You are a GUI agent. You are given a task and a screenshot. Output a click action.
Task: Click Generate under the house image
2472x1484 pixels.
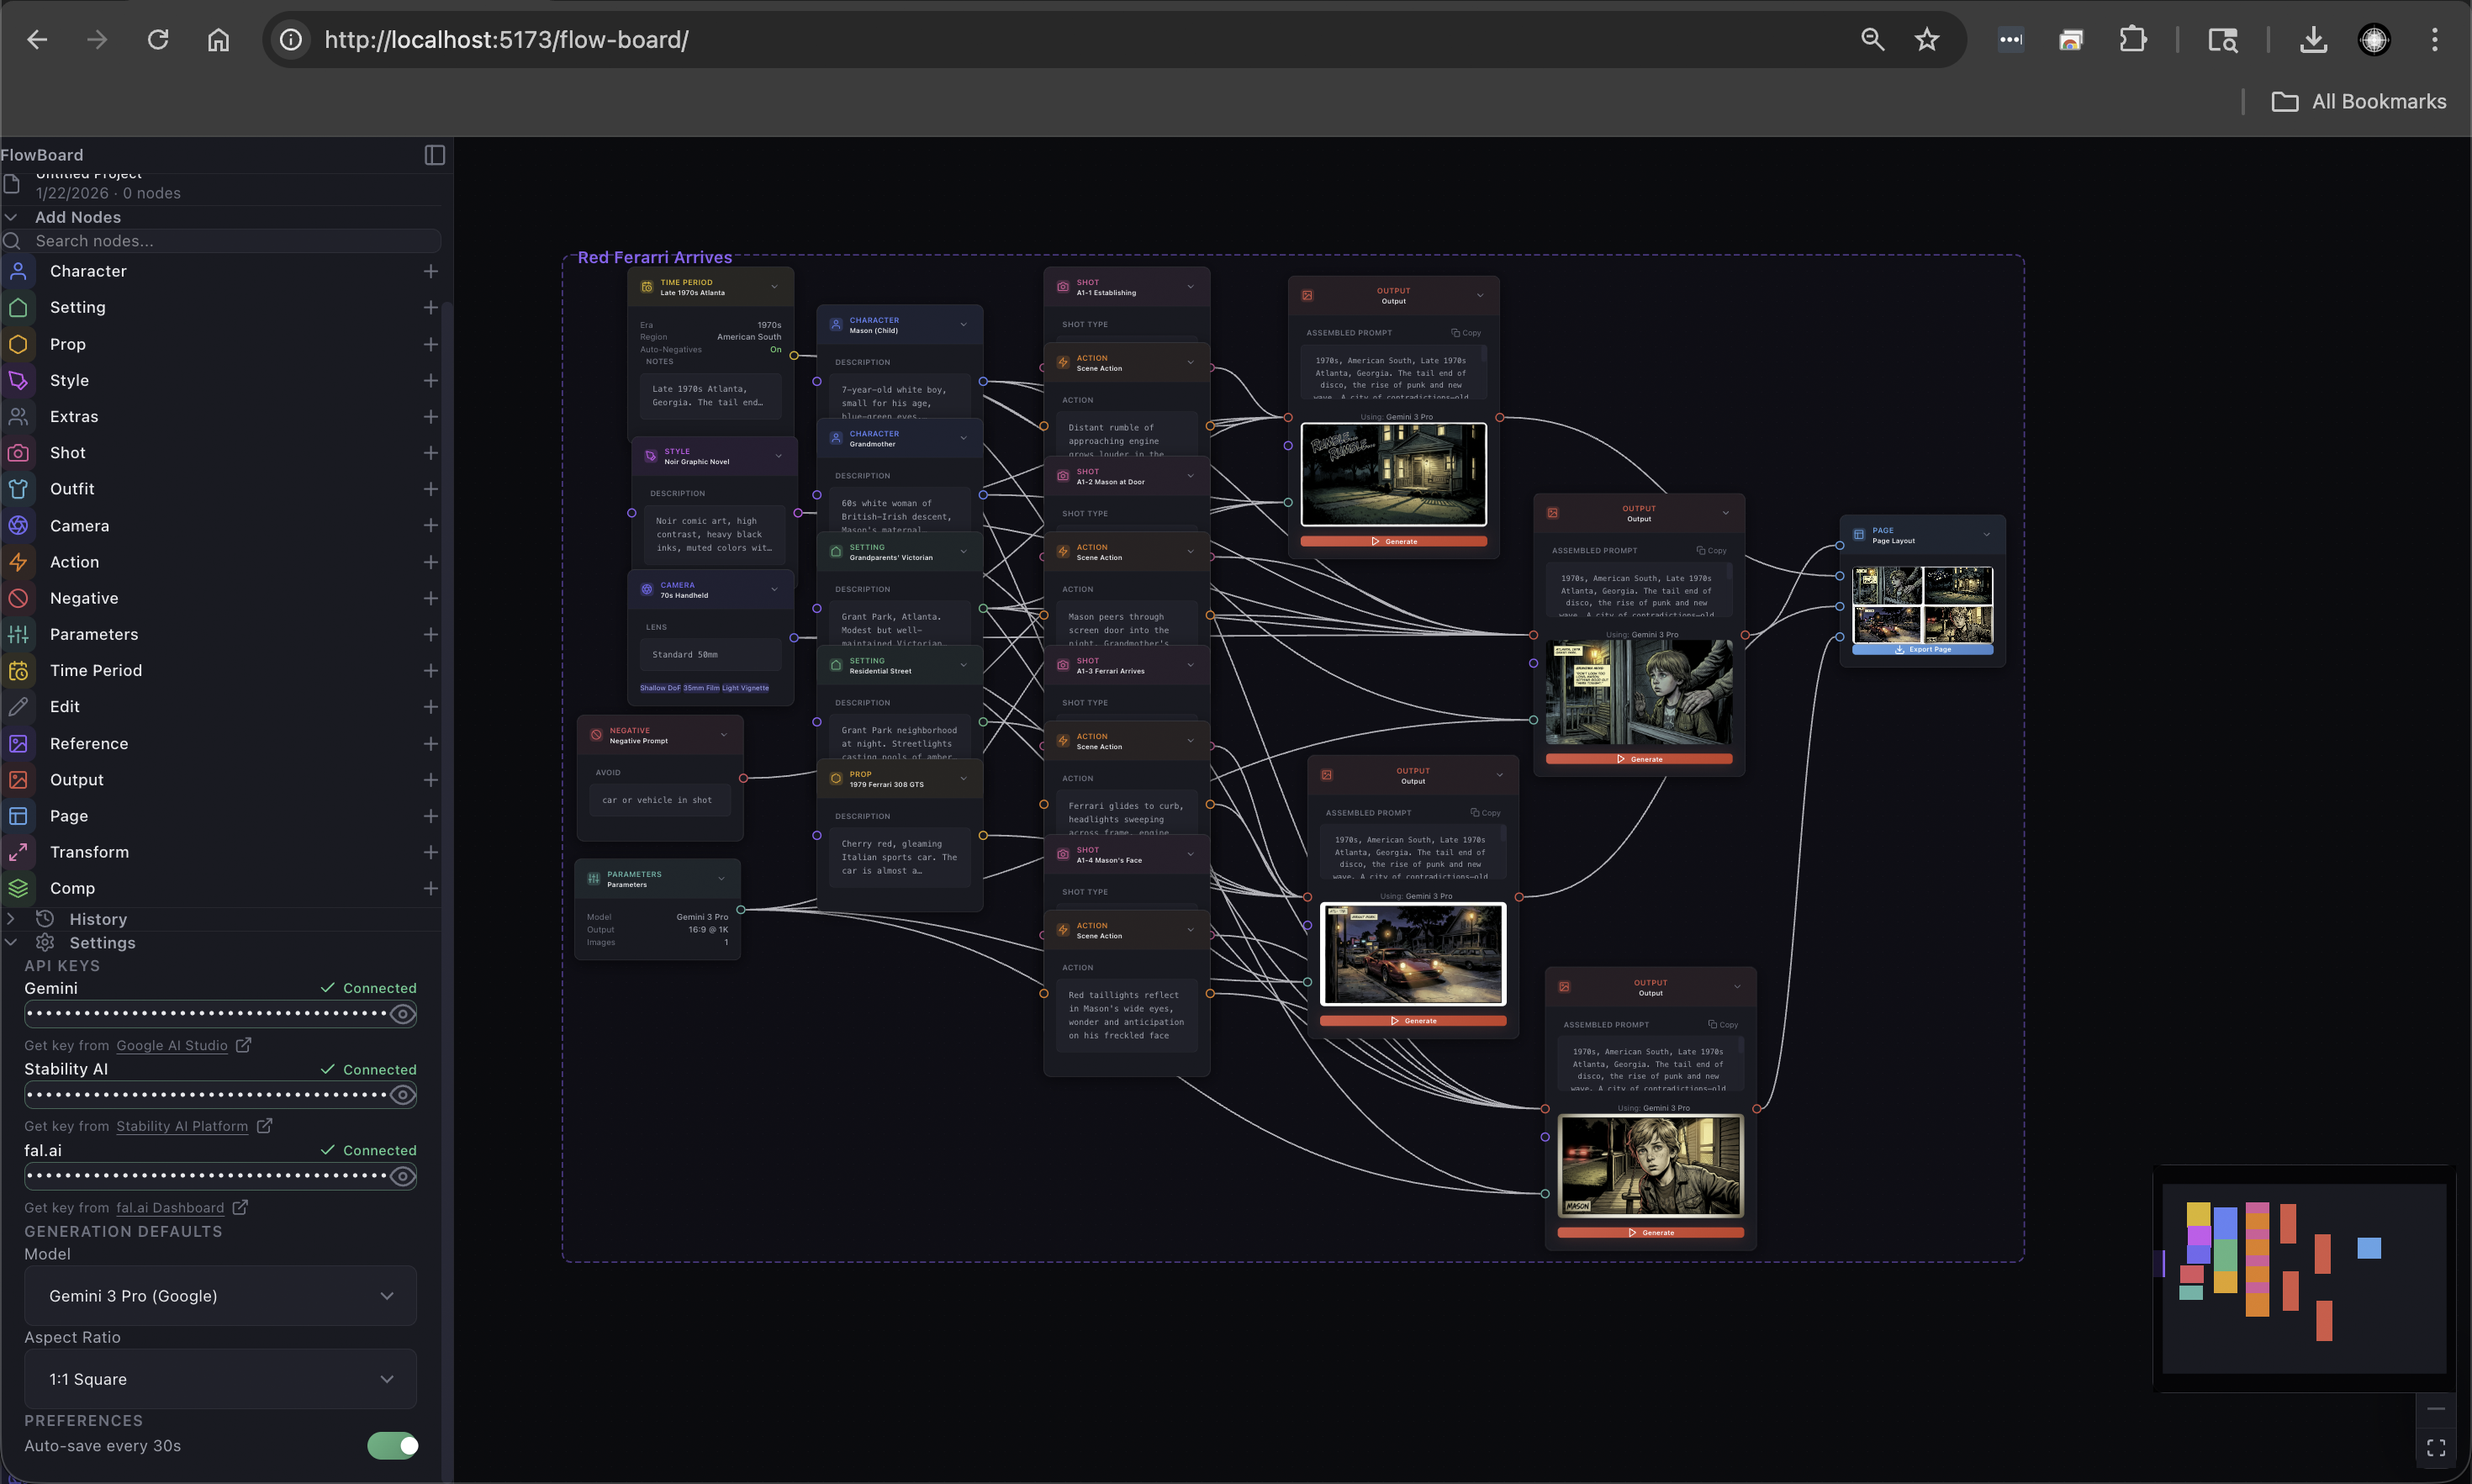click(x=1393, y=541)
